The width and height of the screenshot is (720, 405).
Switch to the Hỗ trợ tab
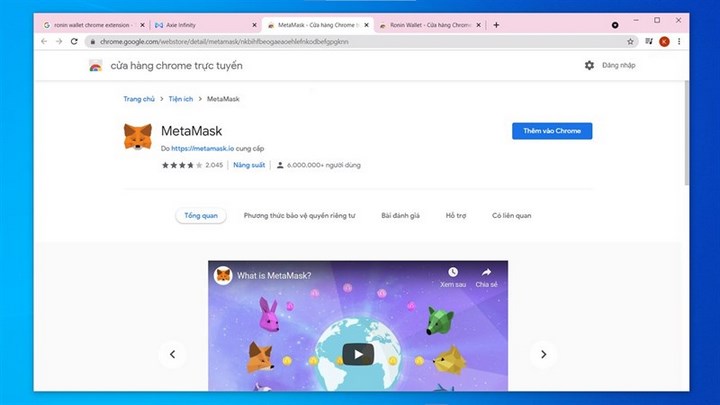pos(456,215)
